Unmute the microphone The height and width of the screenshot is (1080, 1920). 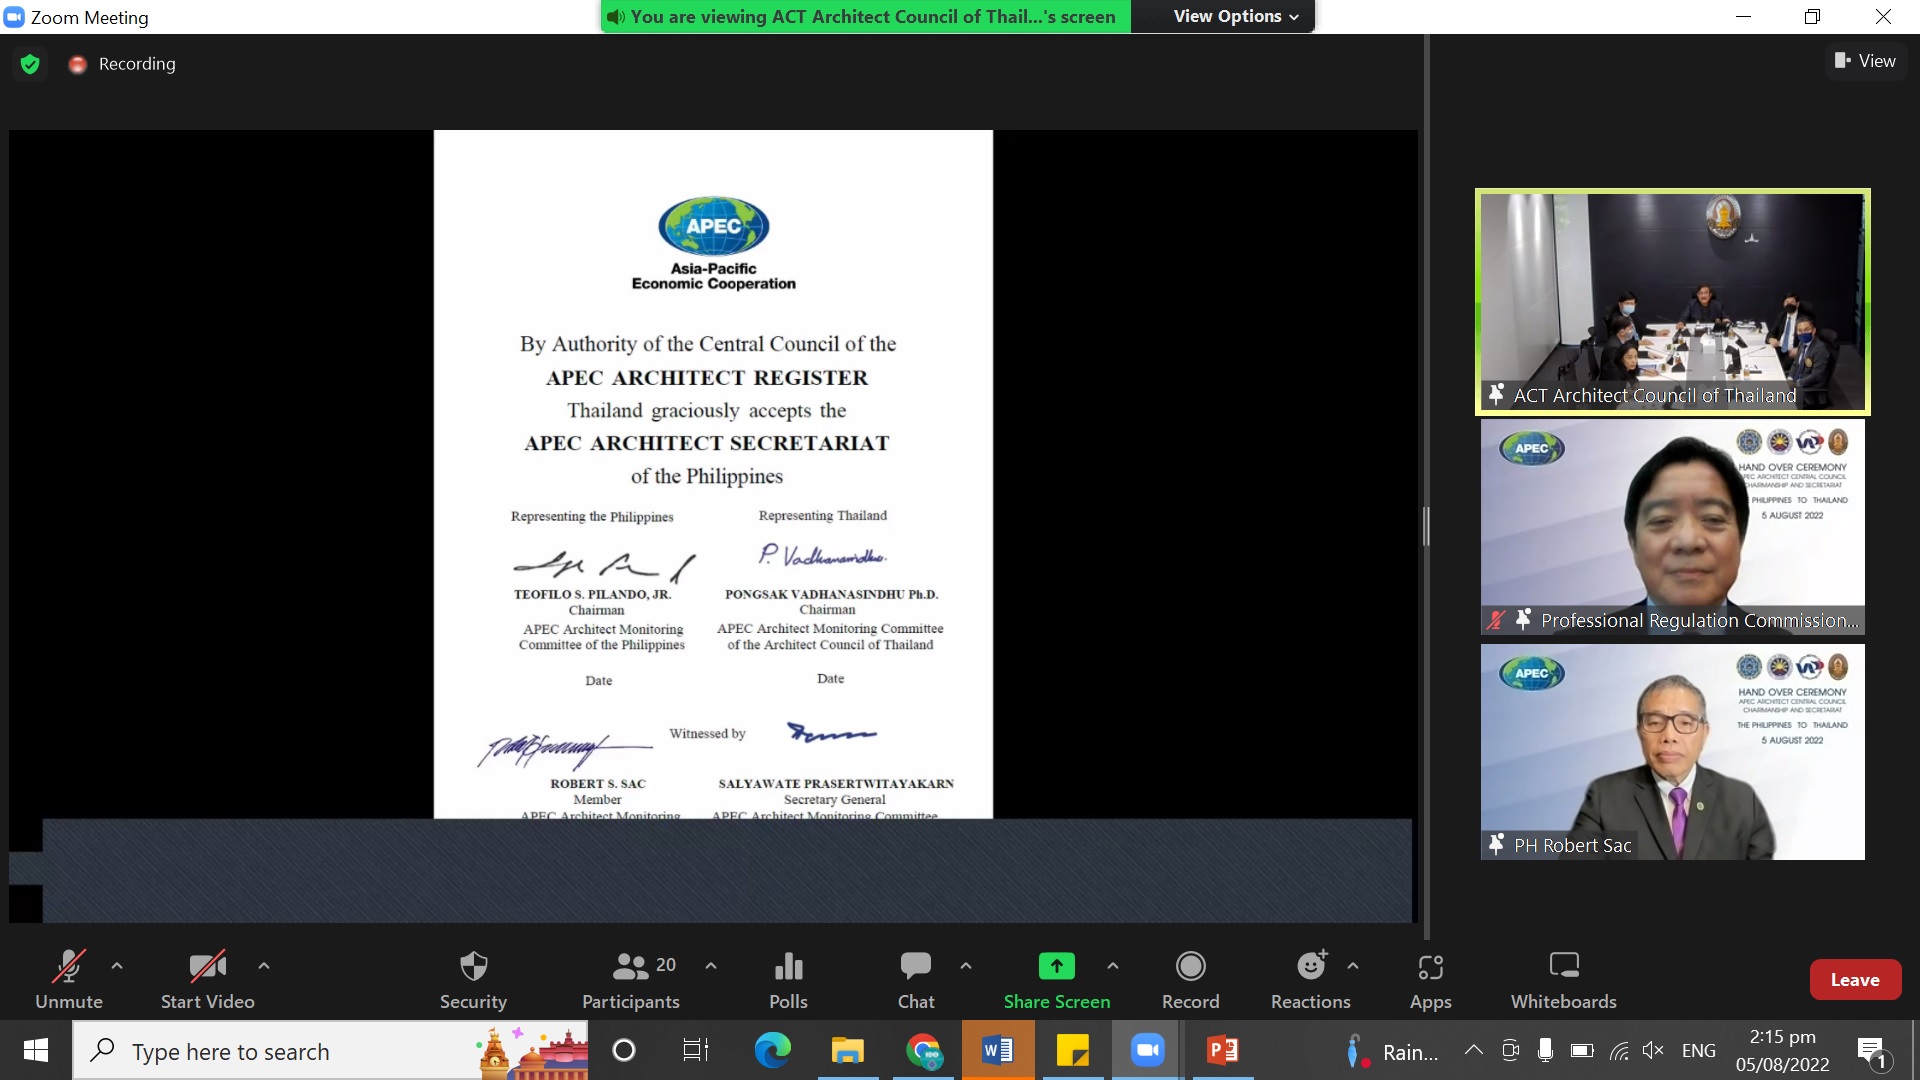[x=69, y=980]
